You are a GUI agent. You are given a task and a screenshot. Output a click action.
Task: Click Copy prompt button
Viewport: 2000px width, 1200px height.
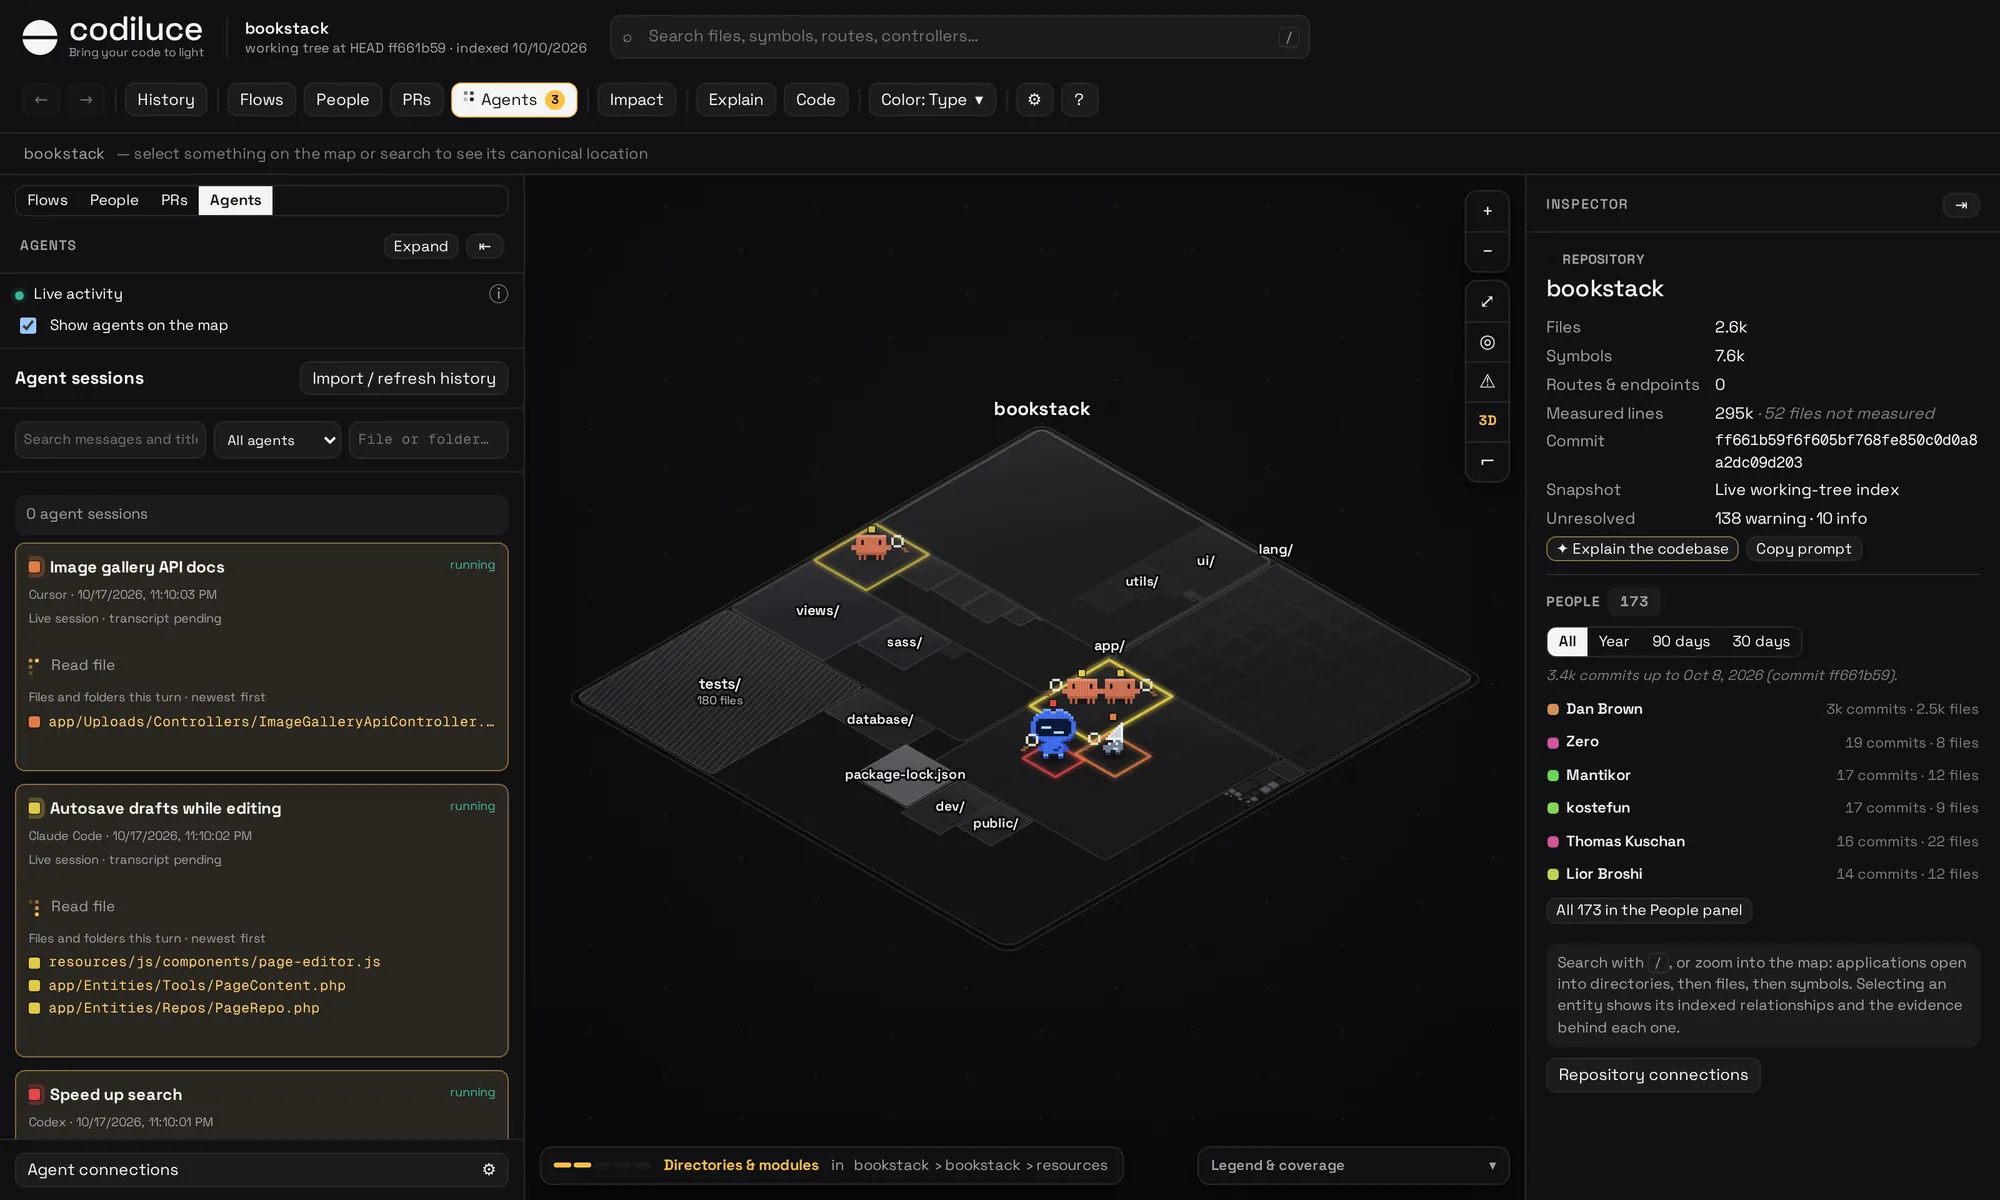coord(1803,549)
